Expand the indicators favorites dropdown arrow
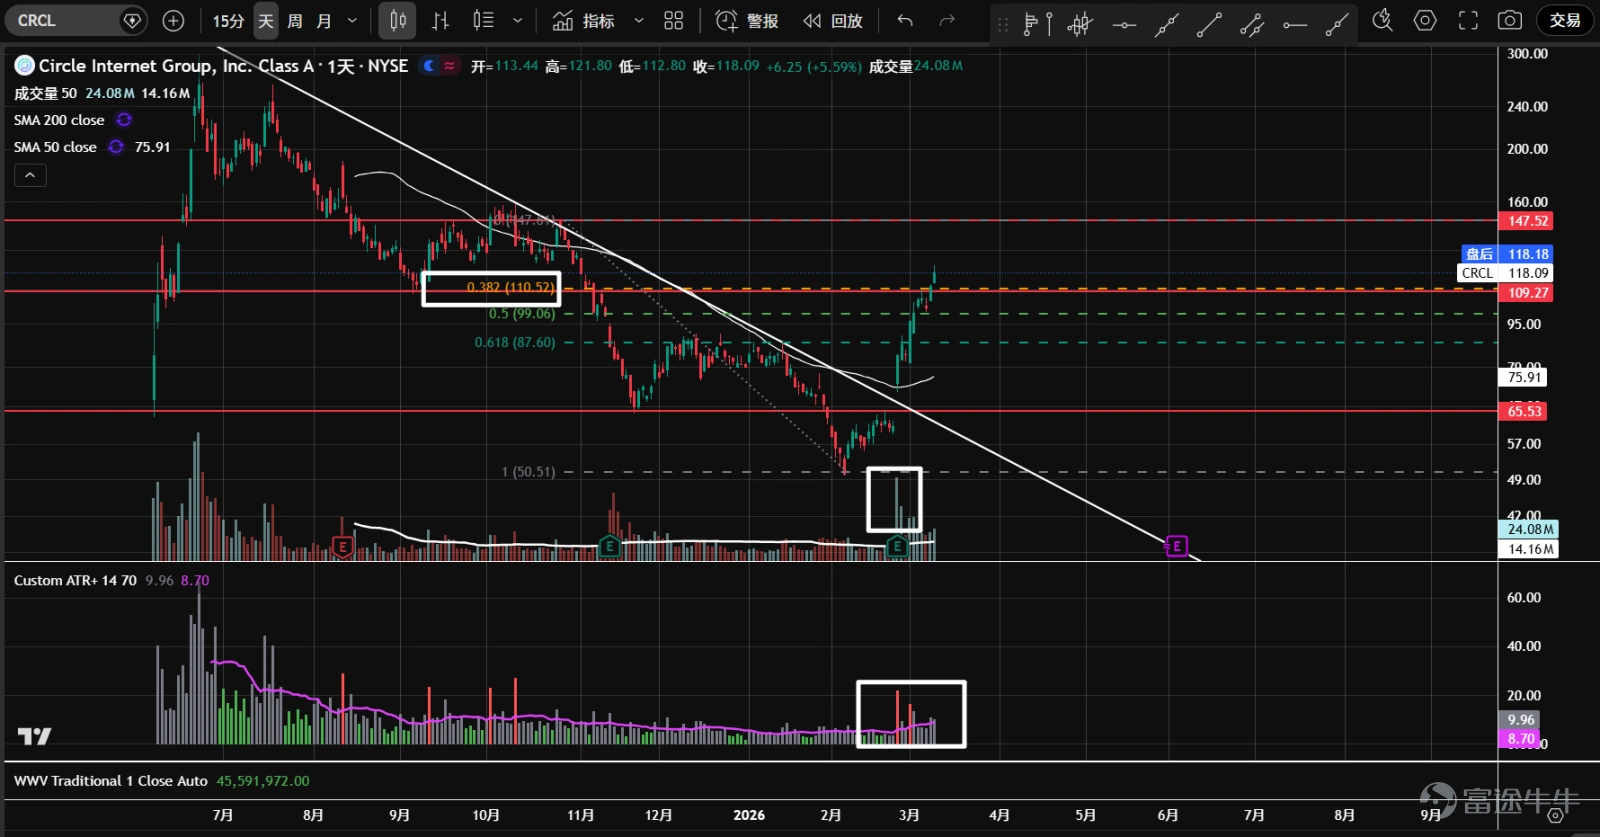The width and height of the screenshot is (1600, 837). pyautogui.click(x=639, y=20)
